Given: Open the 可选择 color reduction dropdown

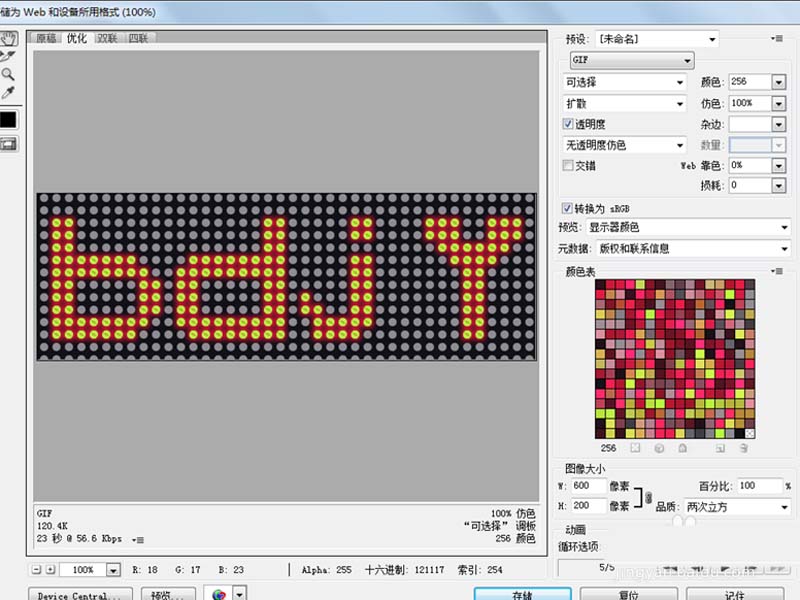Looking at the screenshot, I should click(x=624, y=82).
